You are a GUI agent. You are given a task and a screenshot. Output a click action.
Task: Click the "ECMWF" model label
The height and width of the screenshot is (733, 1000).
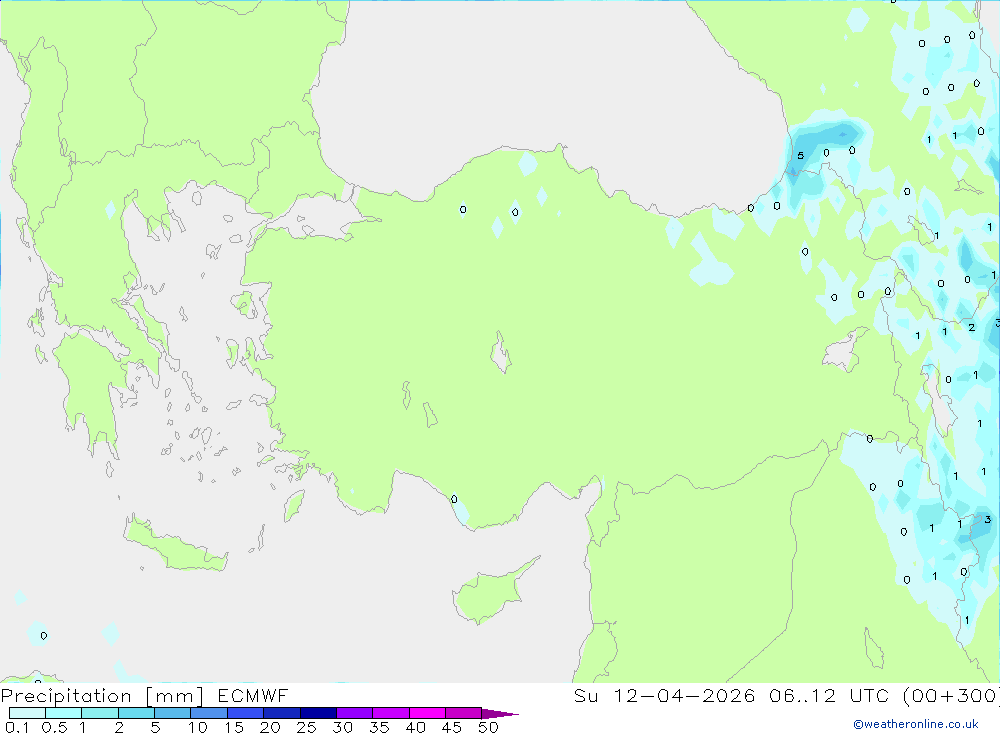pyautogui.click(x=253, y=695)
